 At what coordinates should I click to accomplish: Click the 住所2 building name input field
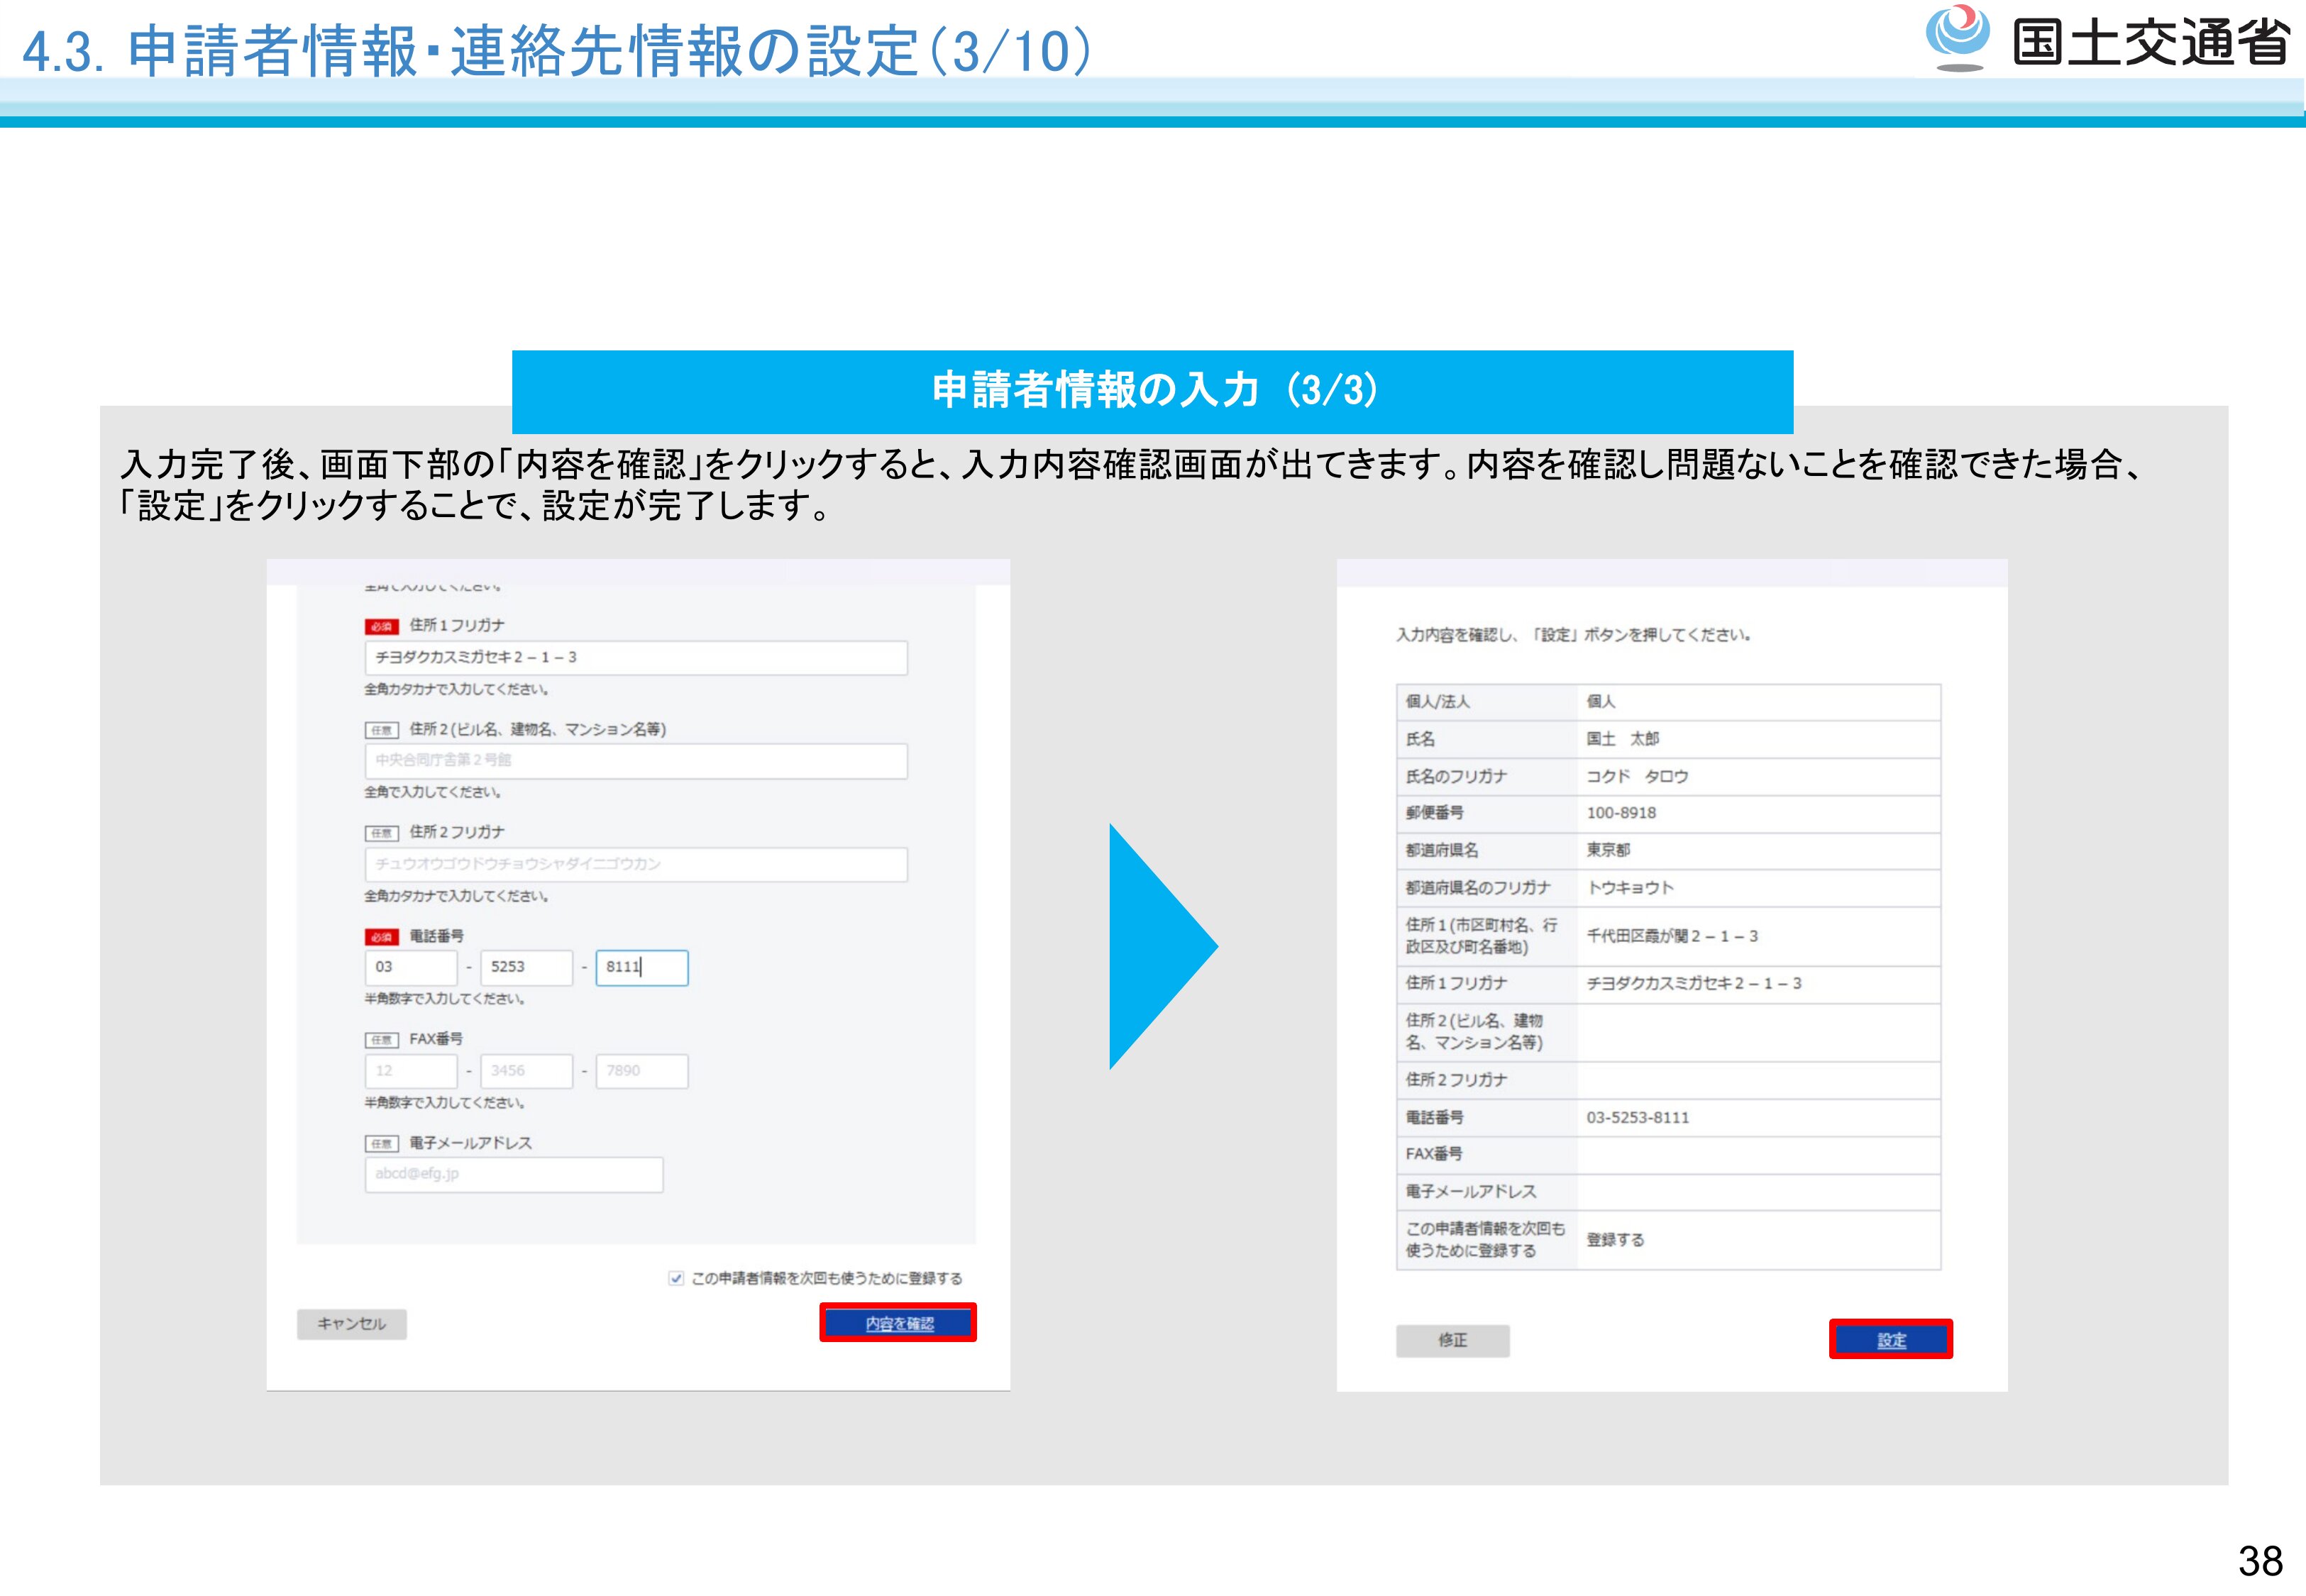click(636, 761)
